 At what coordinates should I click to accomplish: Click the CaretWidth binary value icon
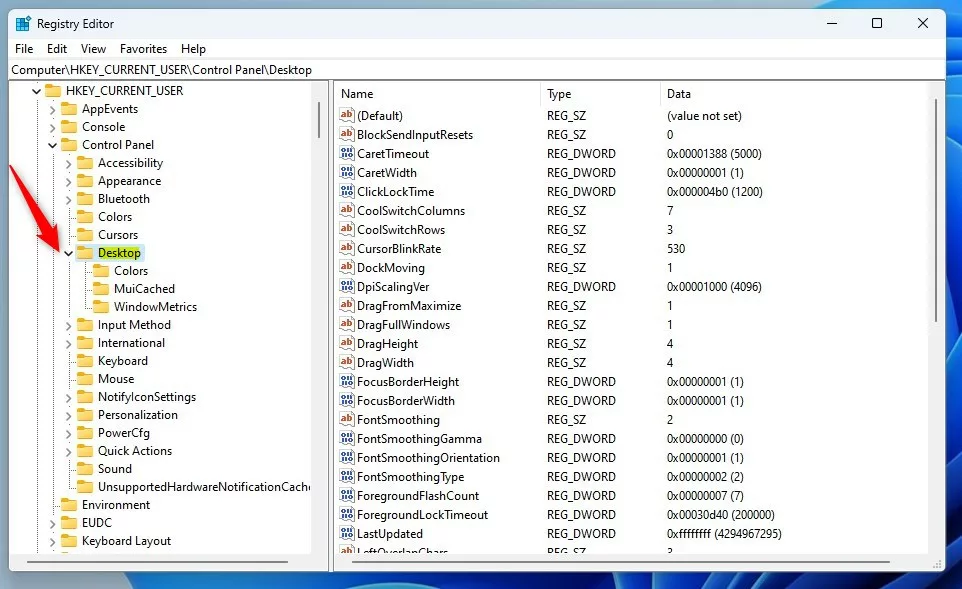point(347,172)
